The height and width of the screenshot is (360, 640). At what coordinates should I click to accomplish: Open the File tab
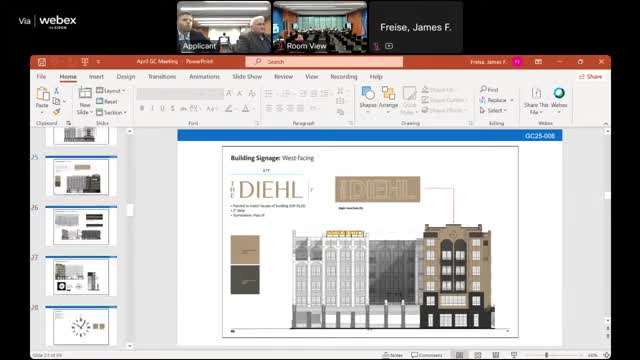[x=41, y=77]
